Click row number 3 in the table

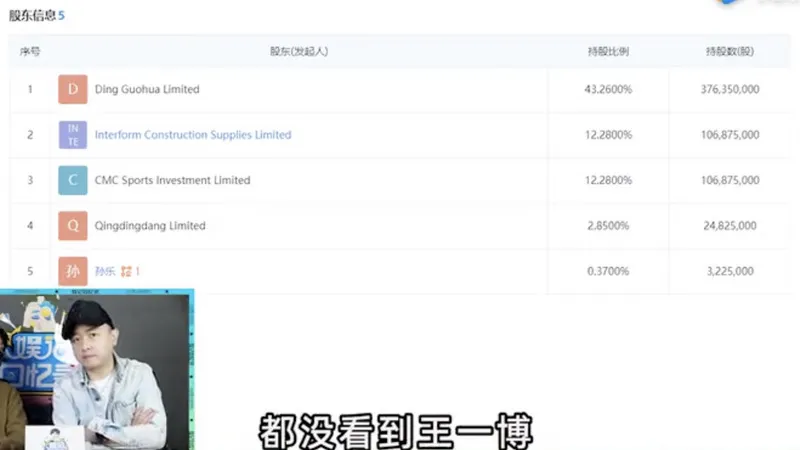point(30,180)
